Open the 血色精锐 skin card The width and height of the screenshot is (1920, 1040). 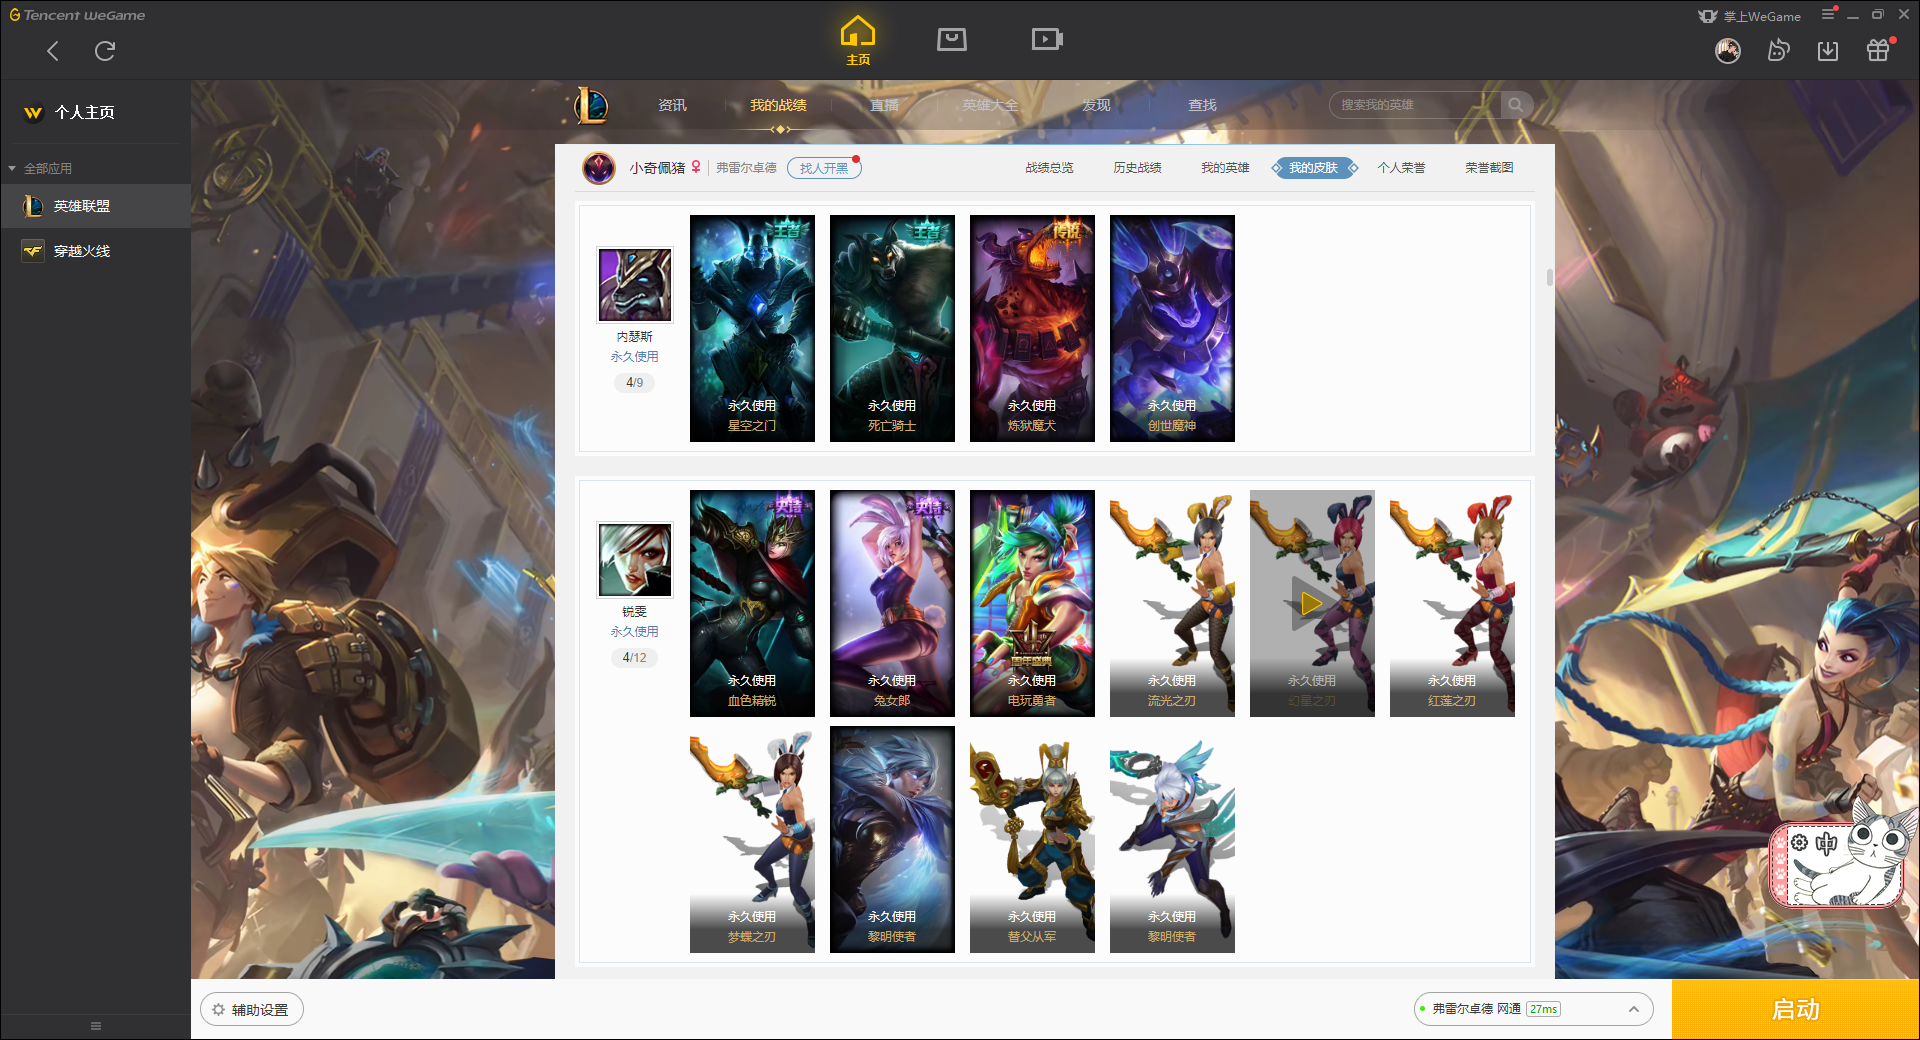(752, 603)
